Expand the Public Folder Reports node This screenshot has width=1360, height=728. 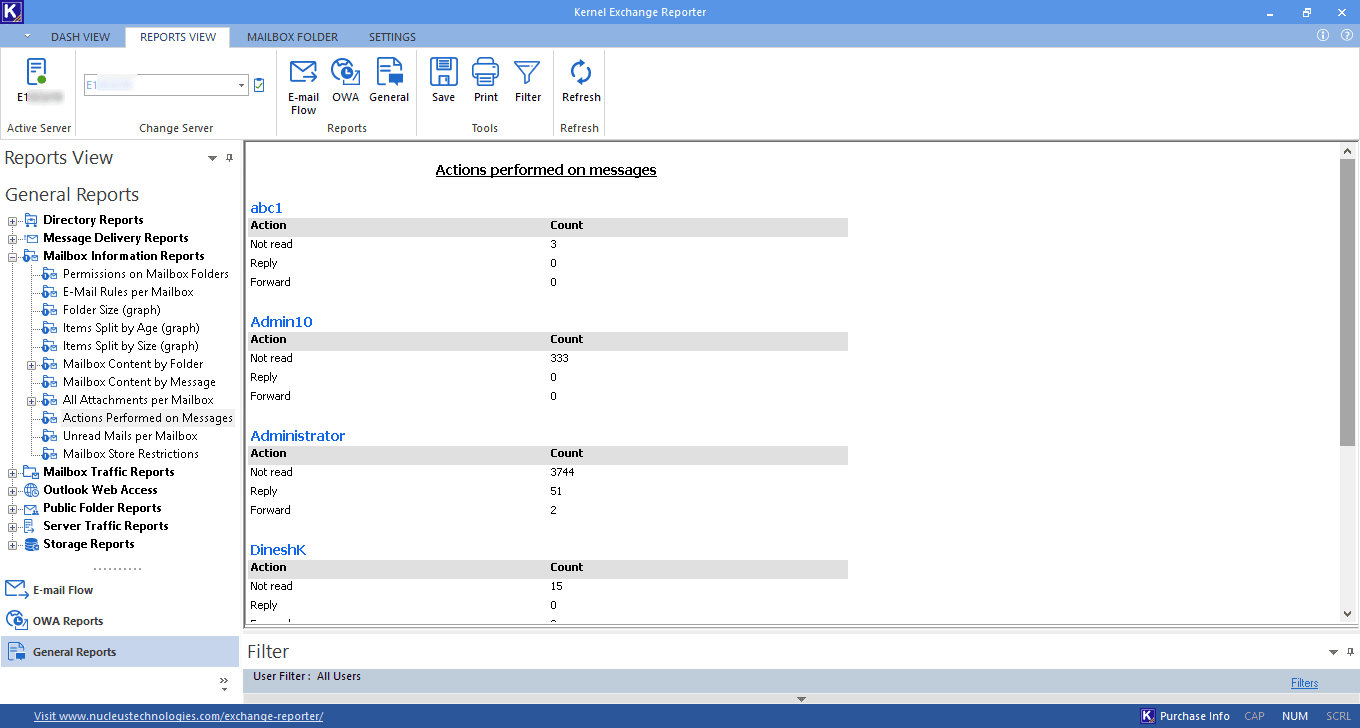pyautogui.click(x=12, y=508)
